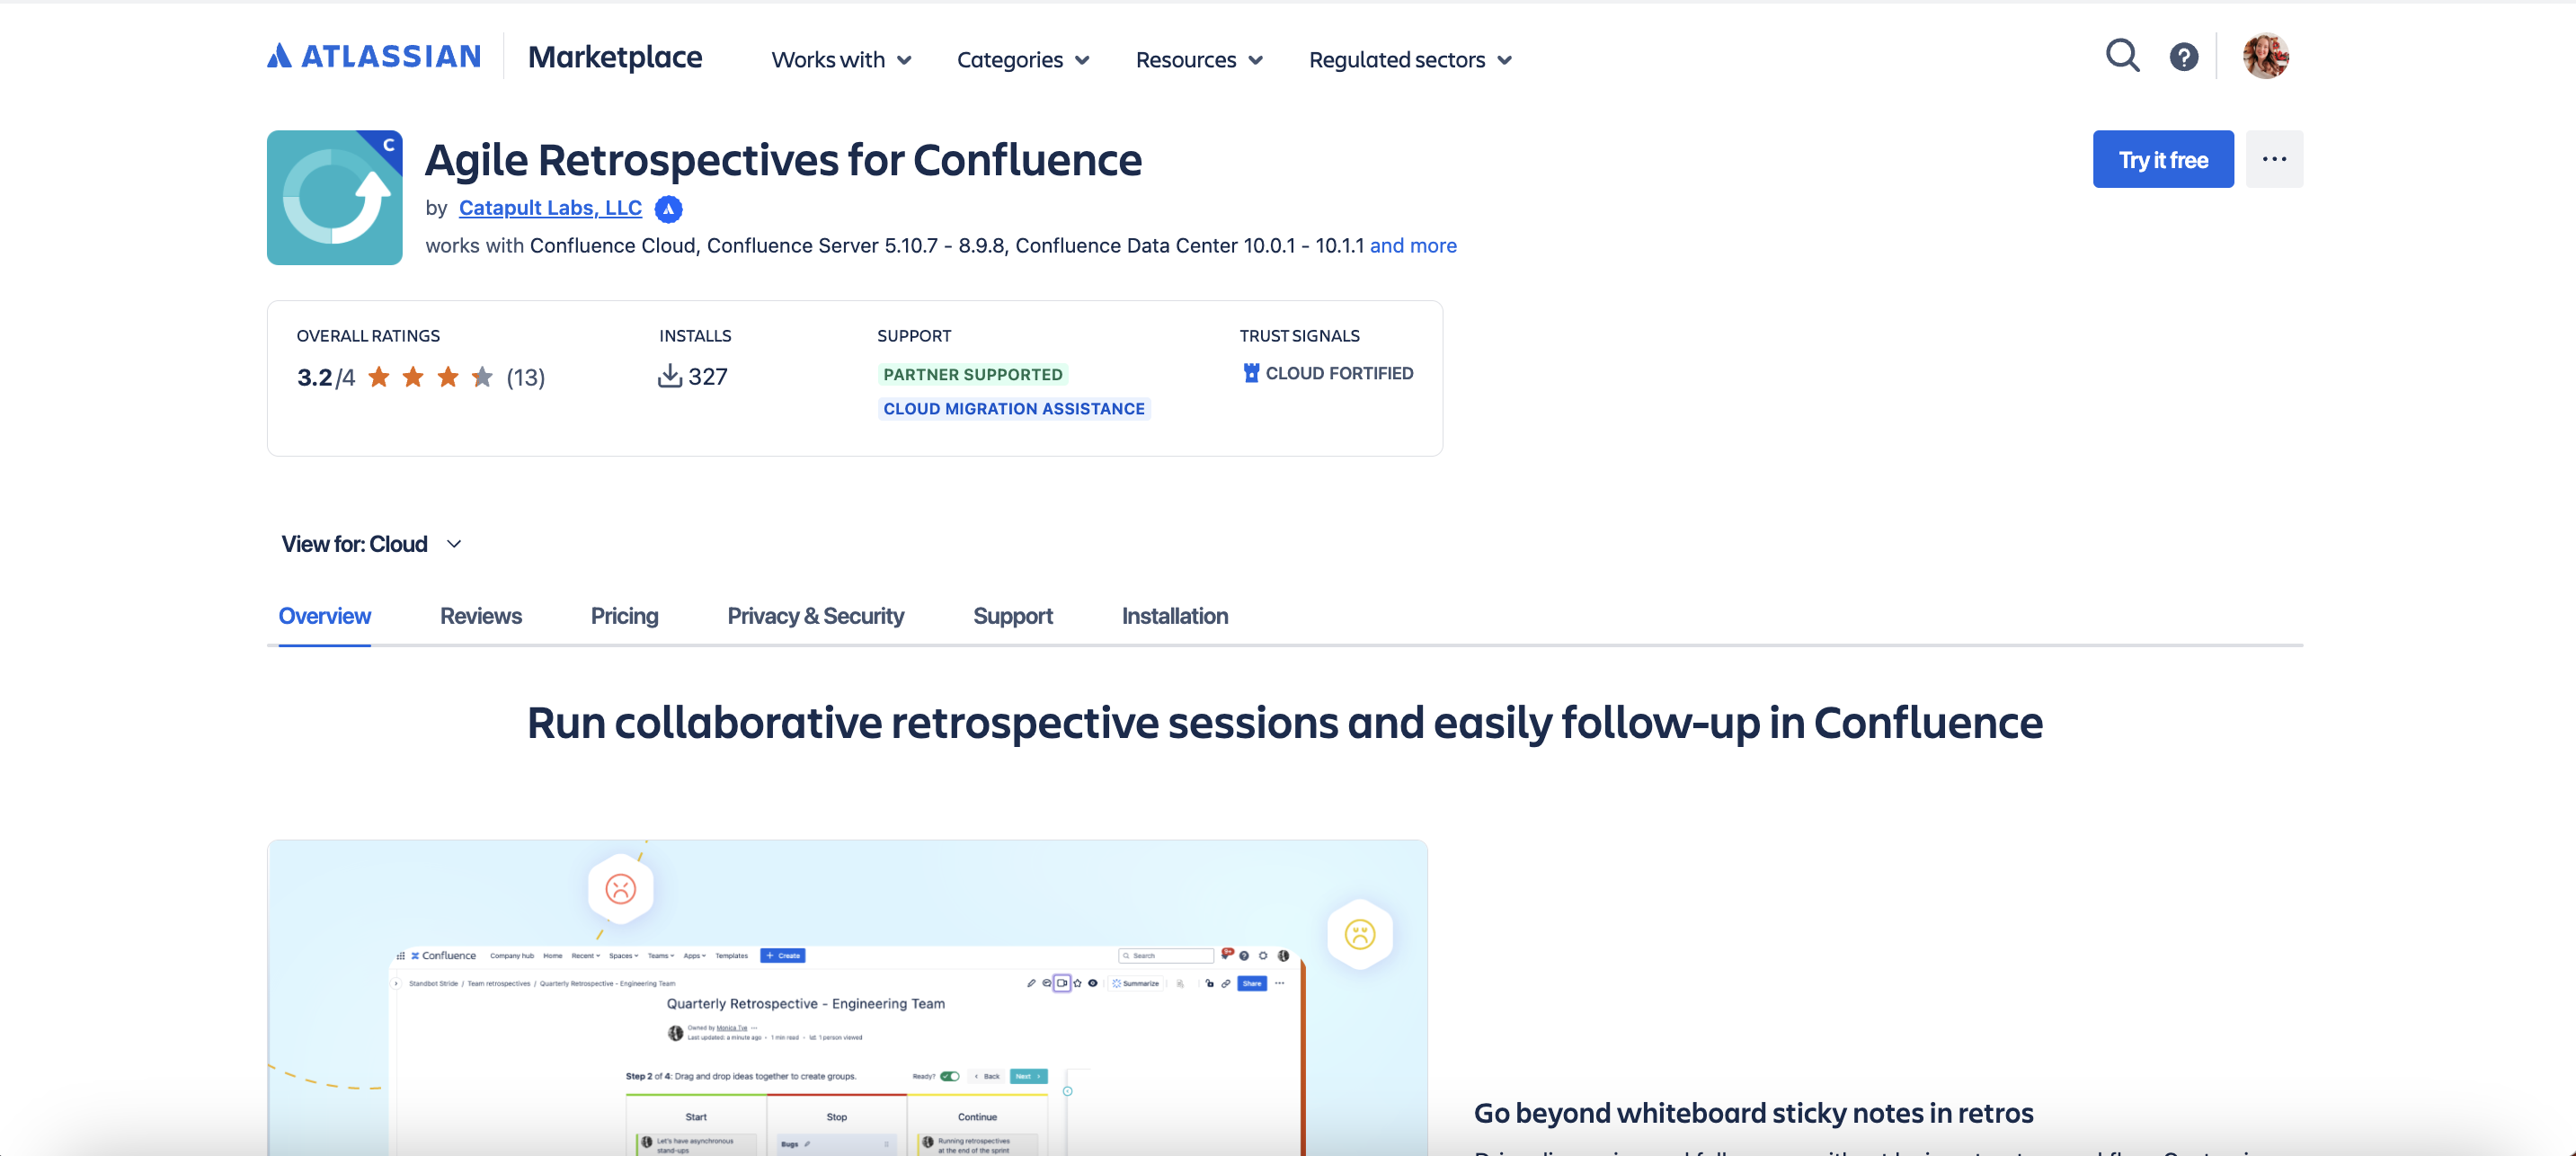
Task: Click the verified partner badge icon
Action: tap(668, 209)
